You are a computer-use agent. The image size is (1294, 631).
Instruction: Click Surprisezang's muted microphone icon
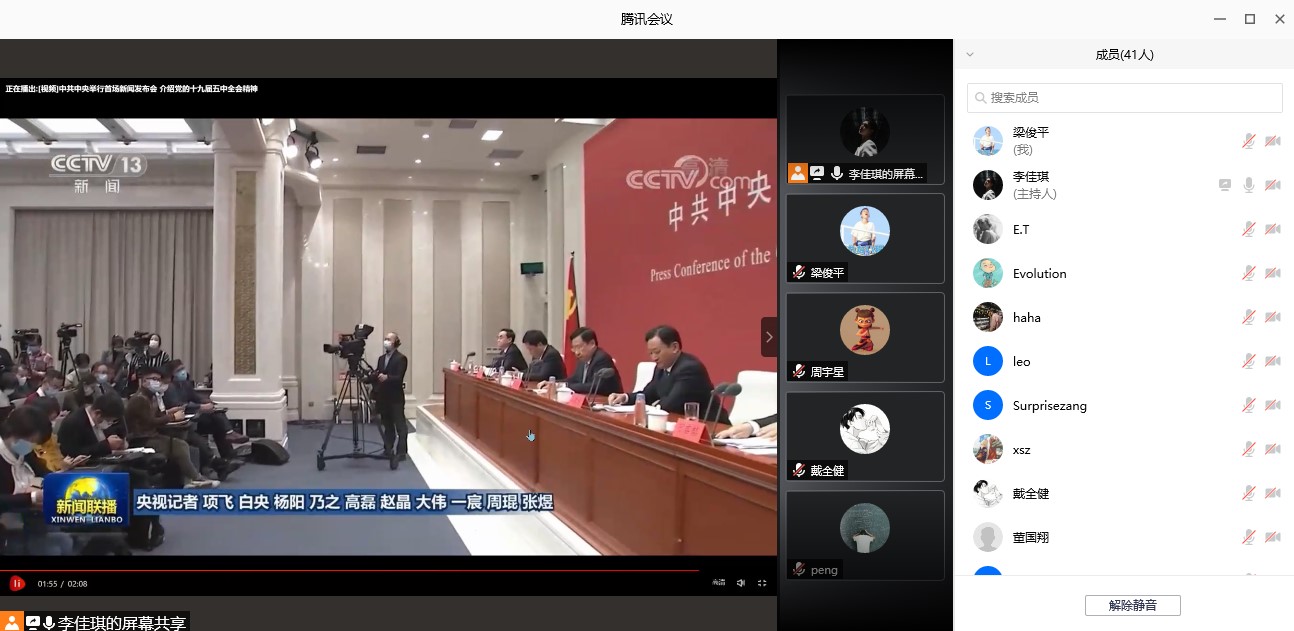tap(1248, 405)
